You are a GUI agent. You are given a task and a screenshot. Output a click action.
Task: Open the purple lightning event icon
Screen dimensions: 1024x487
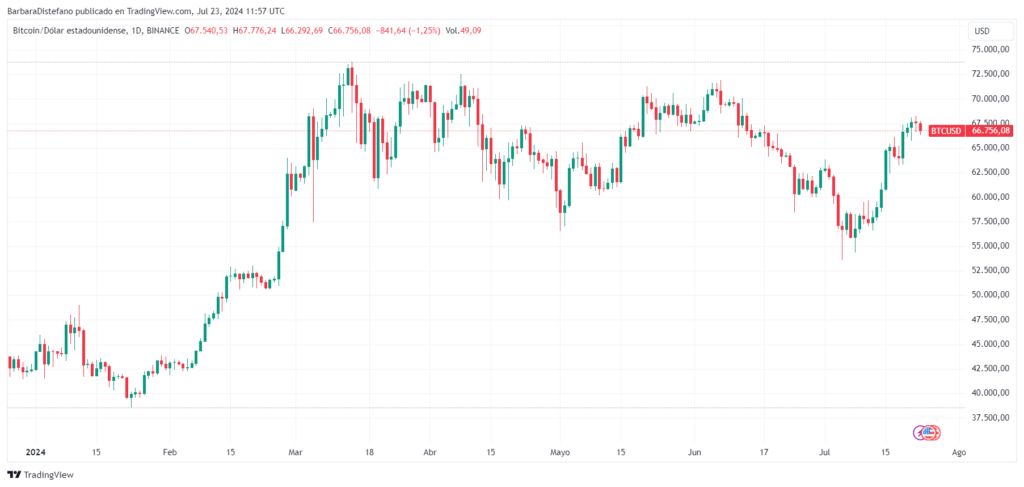point(918,432)
